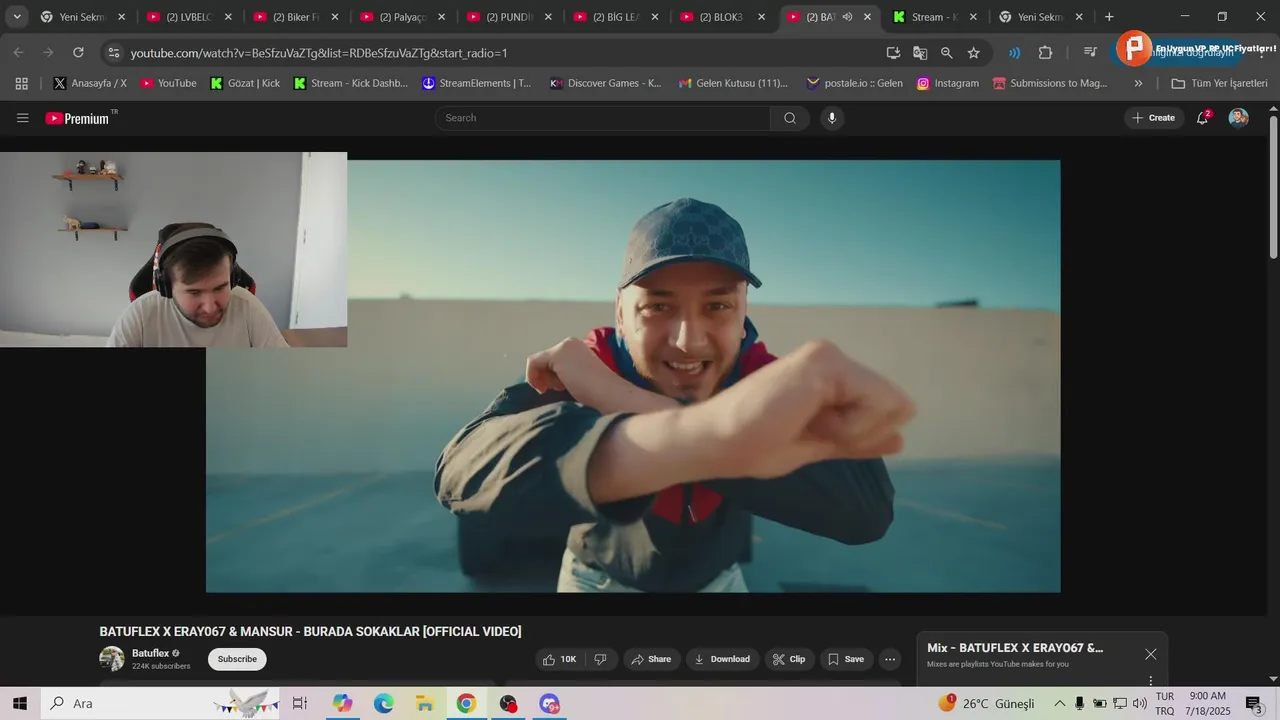Open more actions ellipsis under video
The image size is (1280, 720).
[x=890, y=659]
